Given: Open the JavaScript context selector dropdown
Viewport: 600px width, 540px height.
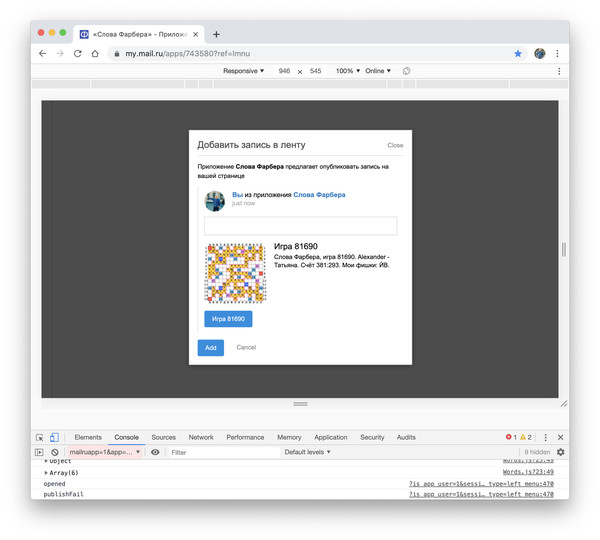Looking at the screenshot, I should pos(104,452).
